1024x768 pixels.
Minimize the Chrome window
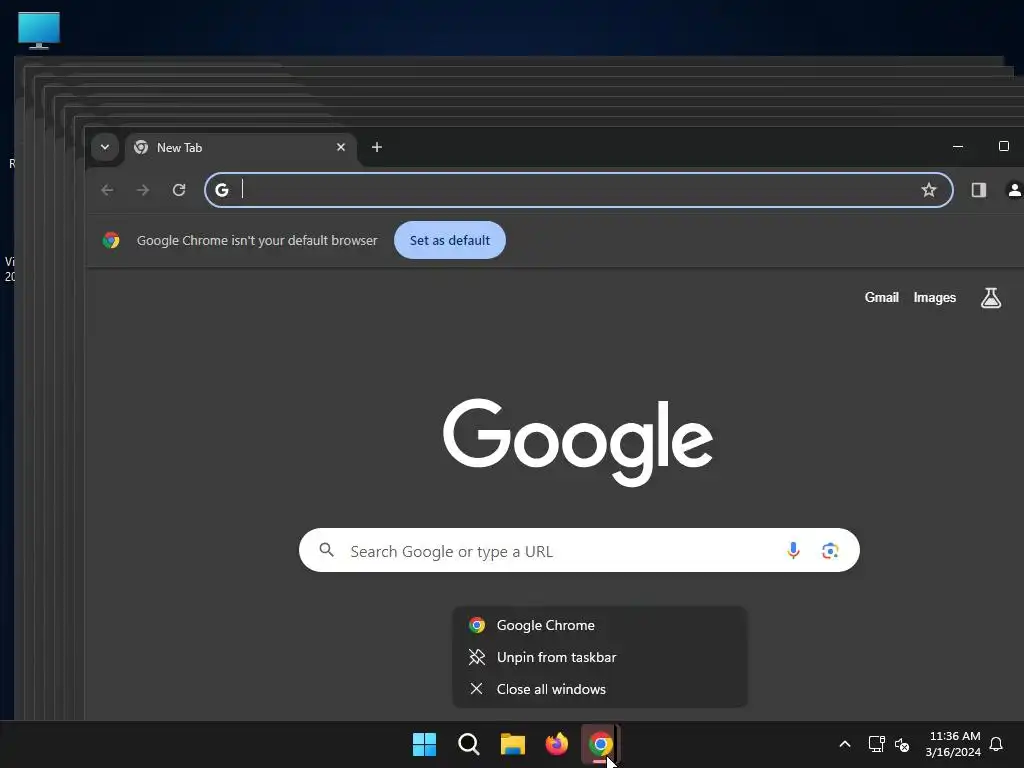click(x=958, y=146)
